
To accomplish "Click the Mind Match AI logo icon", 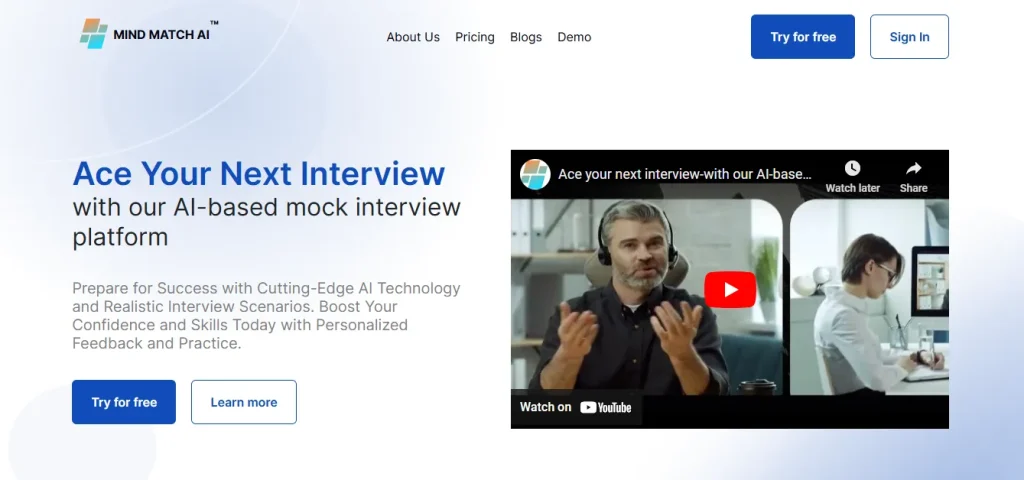I will click(93, 33).
